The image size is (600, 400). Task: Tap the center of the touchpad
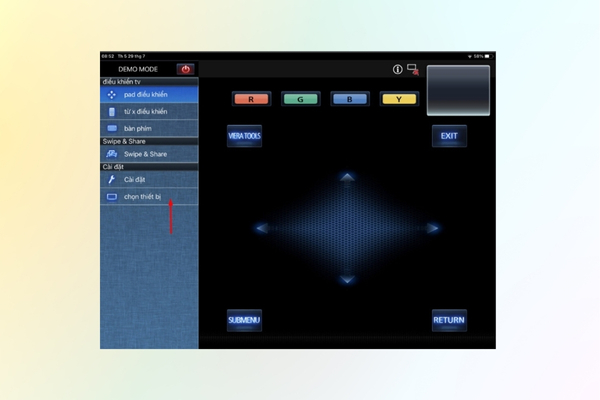[347, 228]
